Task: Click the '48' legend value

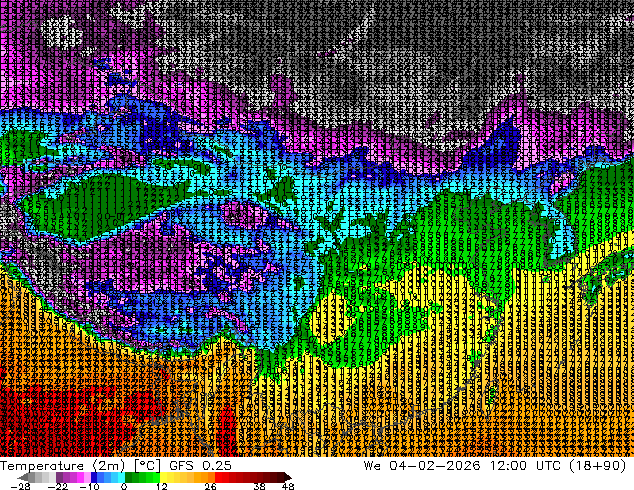Action: (x=288, y=486)
